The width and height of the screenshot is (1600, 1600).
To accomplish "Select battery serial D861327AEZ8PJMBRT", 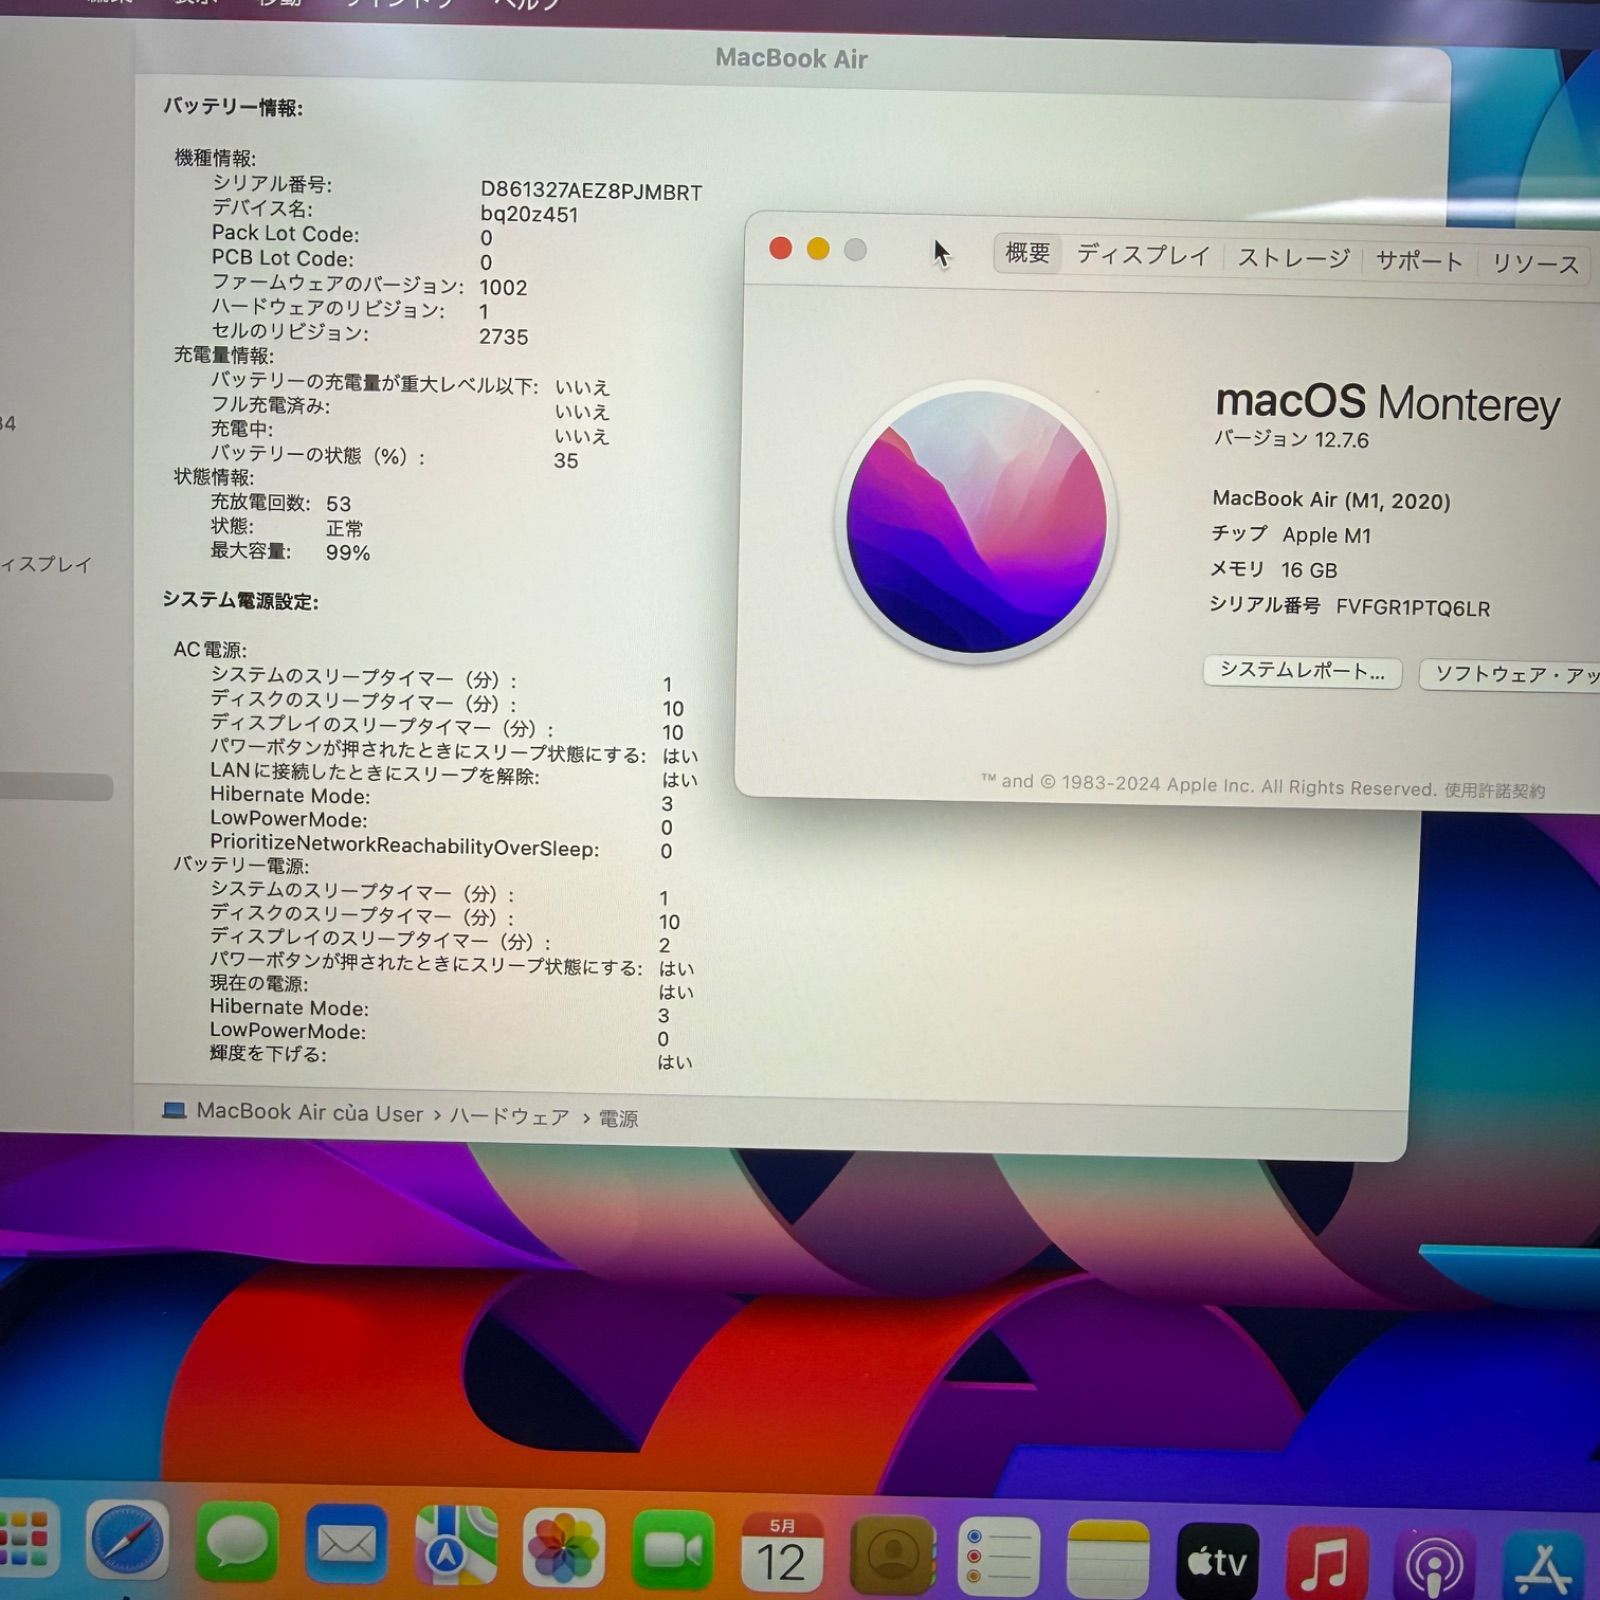I will [x=591, y=191].
